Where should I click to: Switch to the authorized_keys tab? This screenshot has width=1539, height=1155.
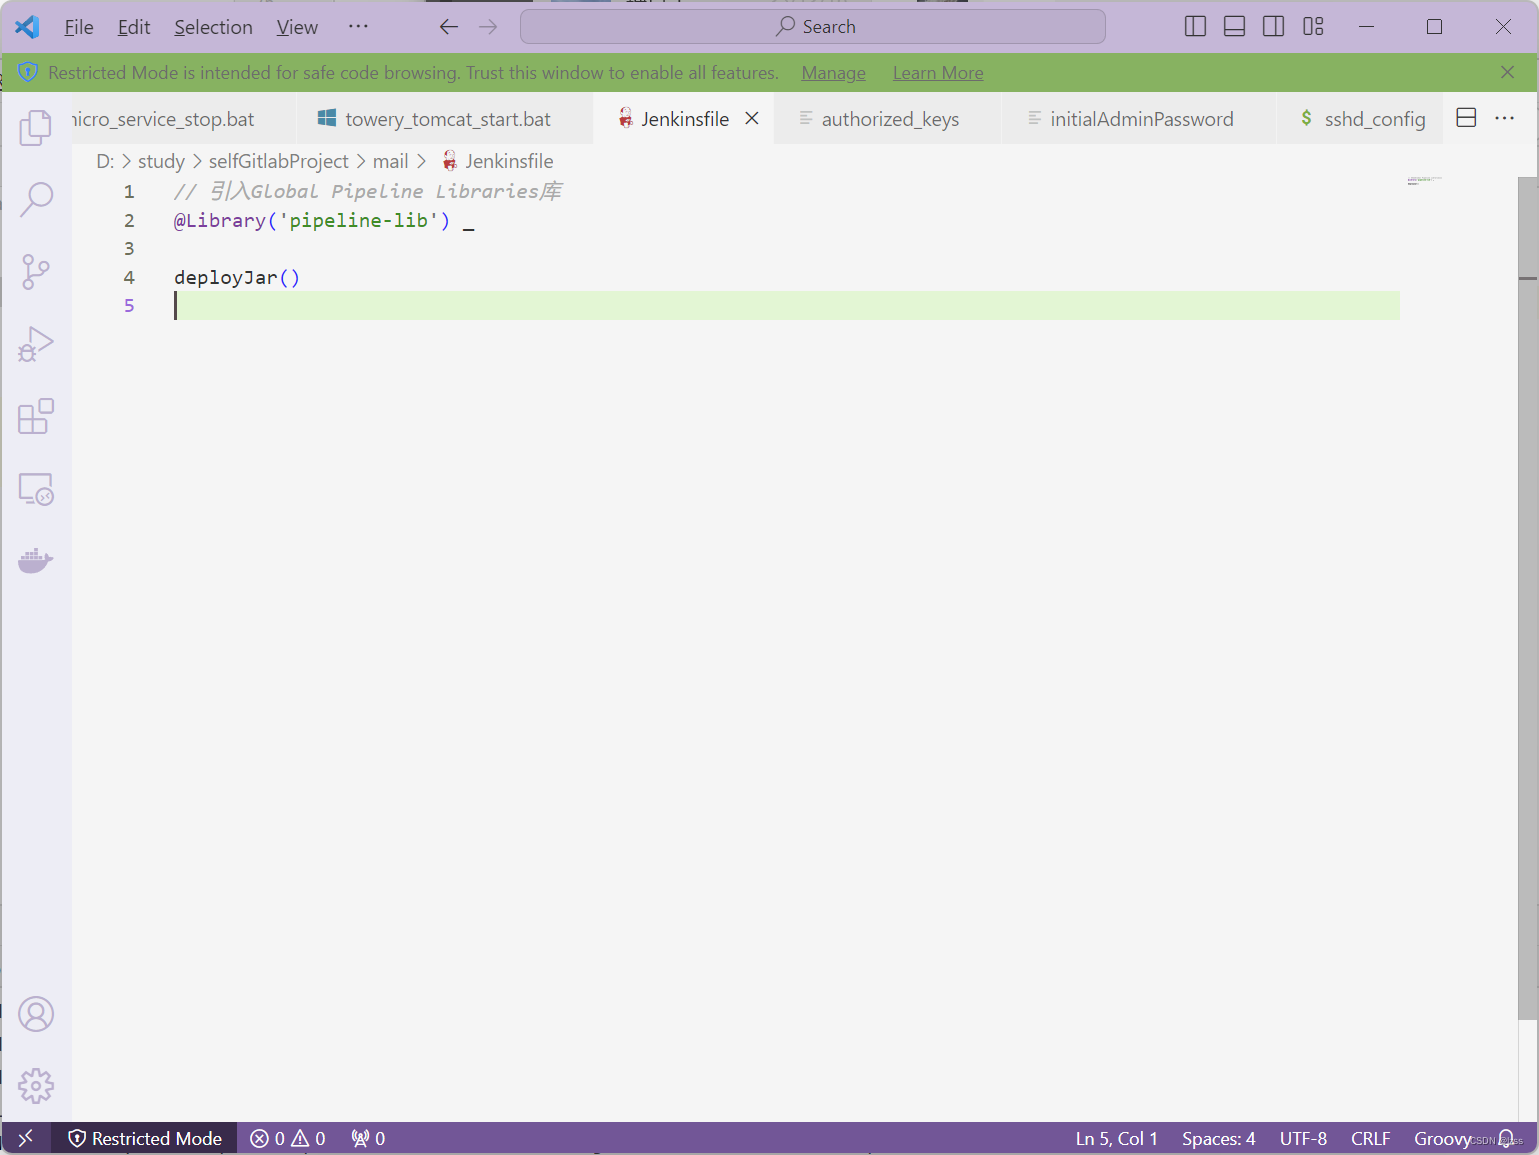tap(888, 119)
